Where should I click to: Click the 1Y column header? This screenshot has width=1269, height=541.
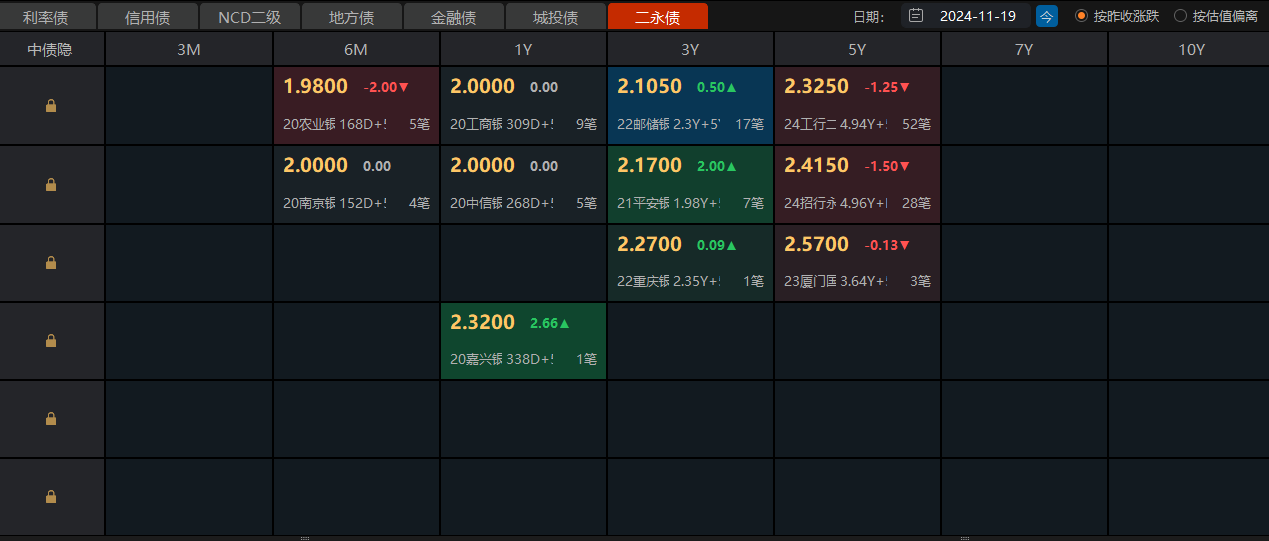pyautogui.click(x=523, y=49)
